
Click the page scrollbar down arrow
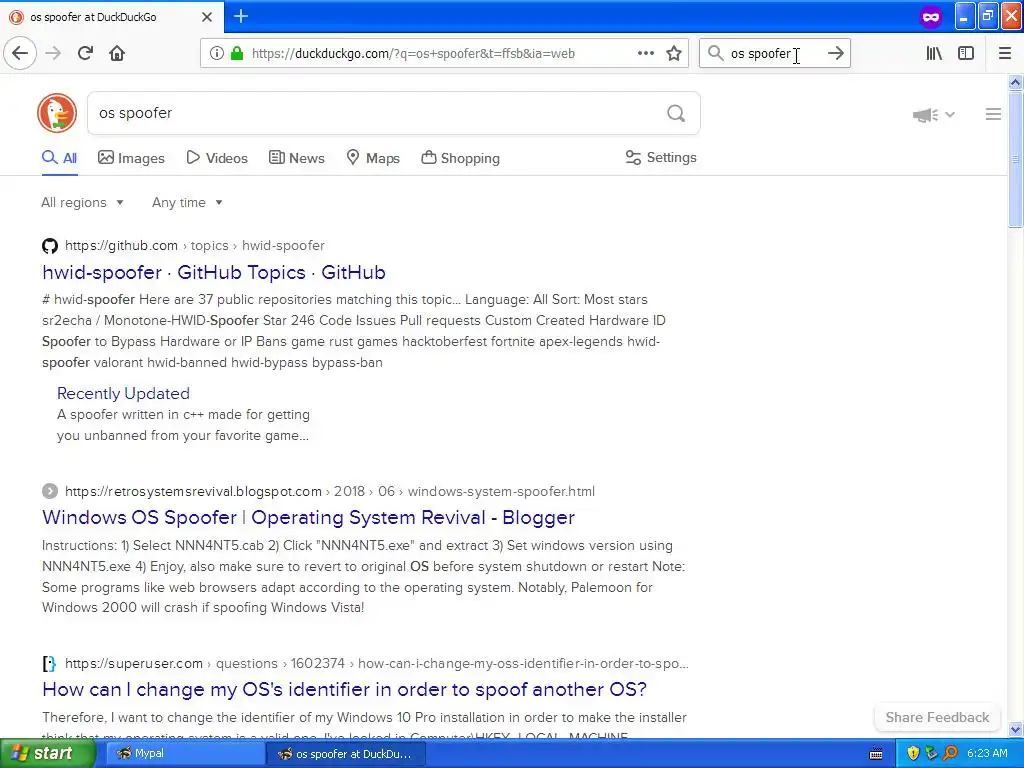click(1015, 729)
